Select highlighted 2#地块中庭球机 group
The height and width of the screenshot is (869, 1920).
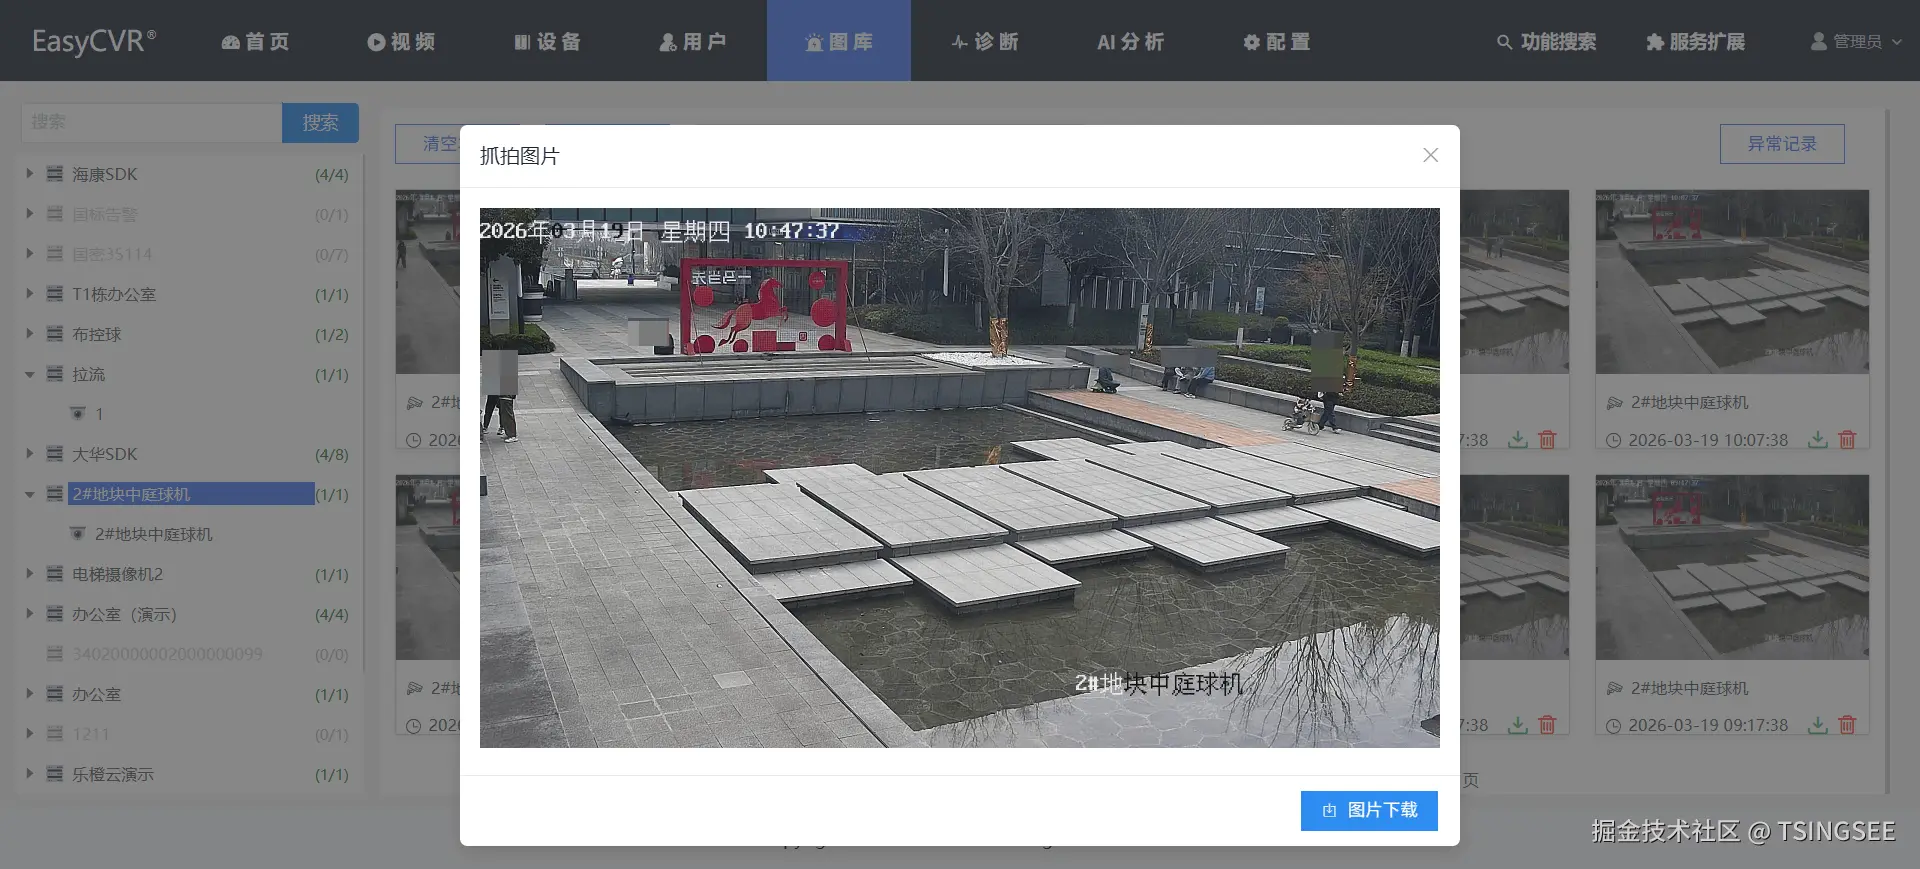click(x=191, y=494)
